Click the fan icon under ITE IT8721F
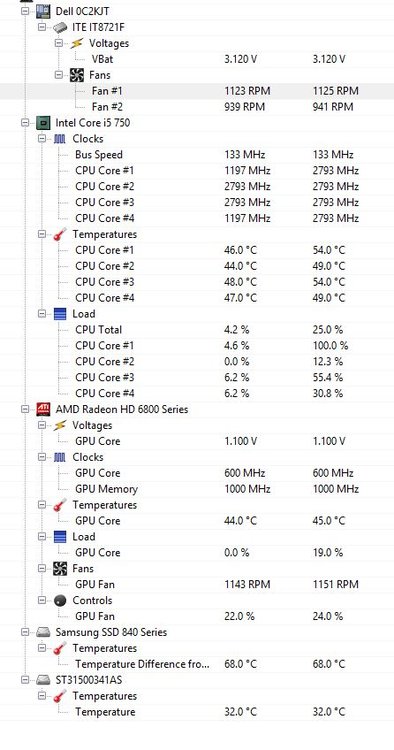This screenshot has height=750, width=394. tap(77, 75)
